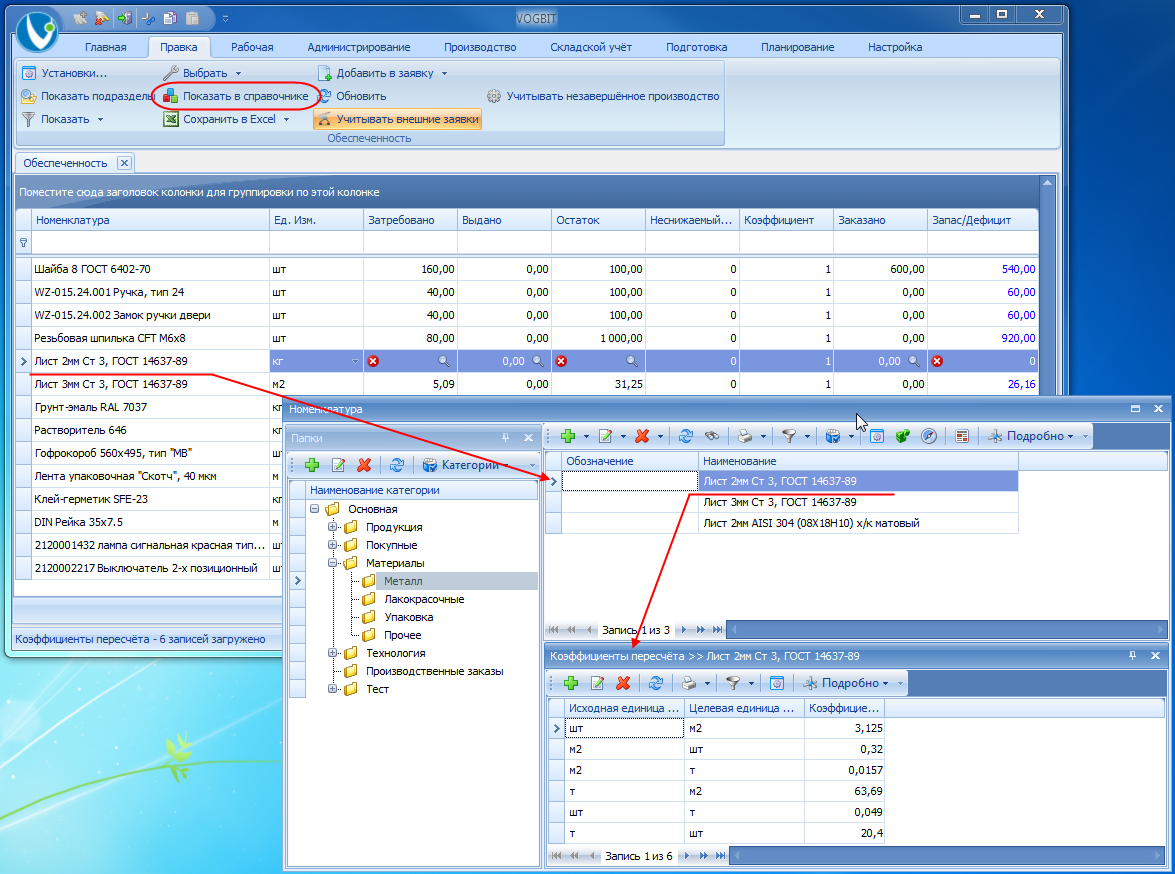Go to next record in Коэффициенты пересчёта navigator
Viewport: 1175px width, 874px height.
point(685,855)
